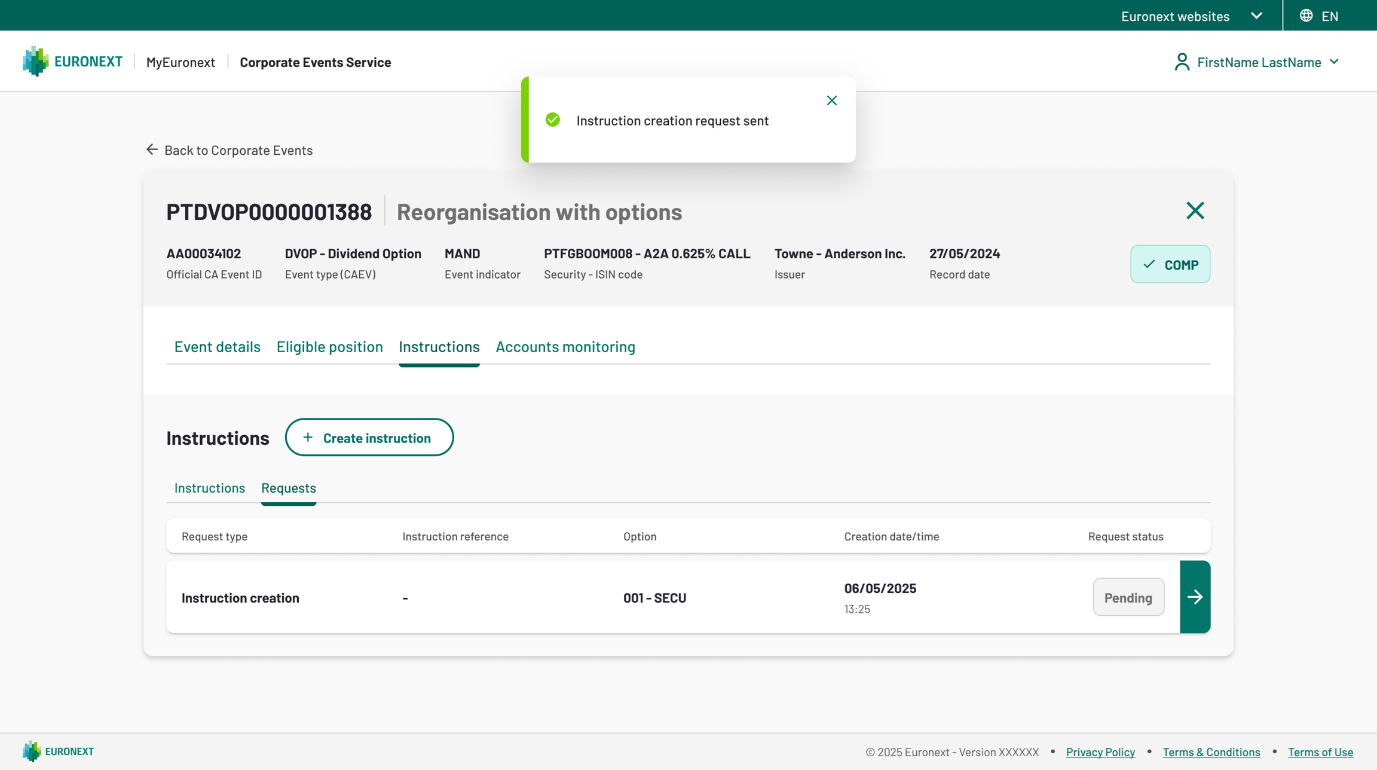Select the main Instructions tab
Image resolution: width=1377 pixels, height=770 pixels.
pyautogui.click(x=439, y=347)
